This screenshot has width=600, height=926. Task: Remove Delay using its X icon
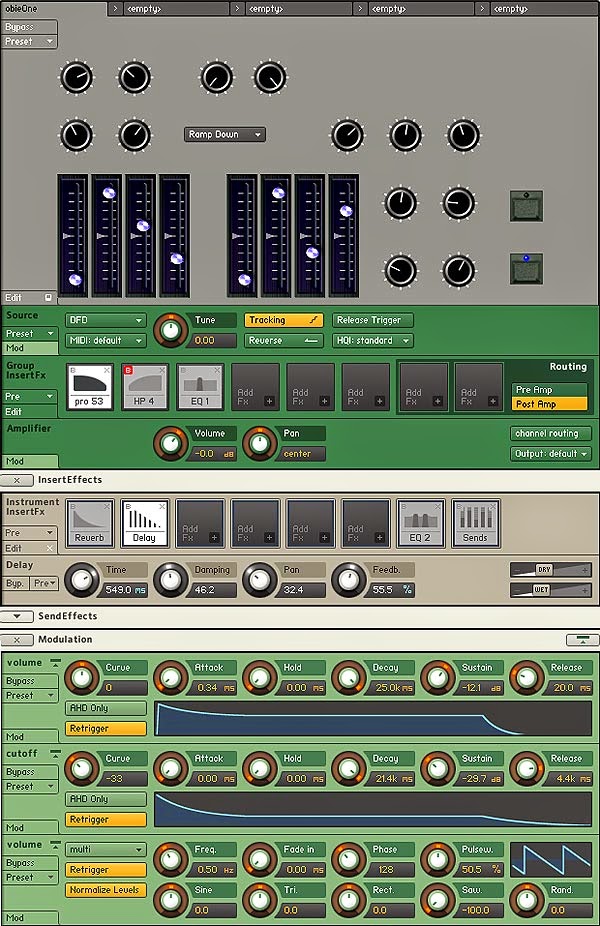click(x=162, y=507)
